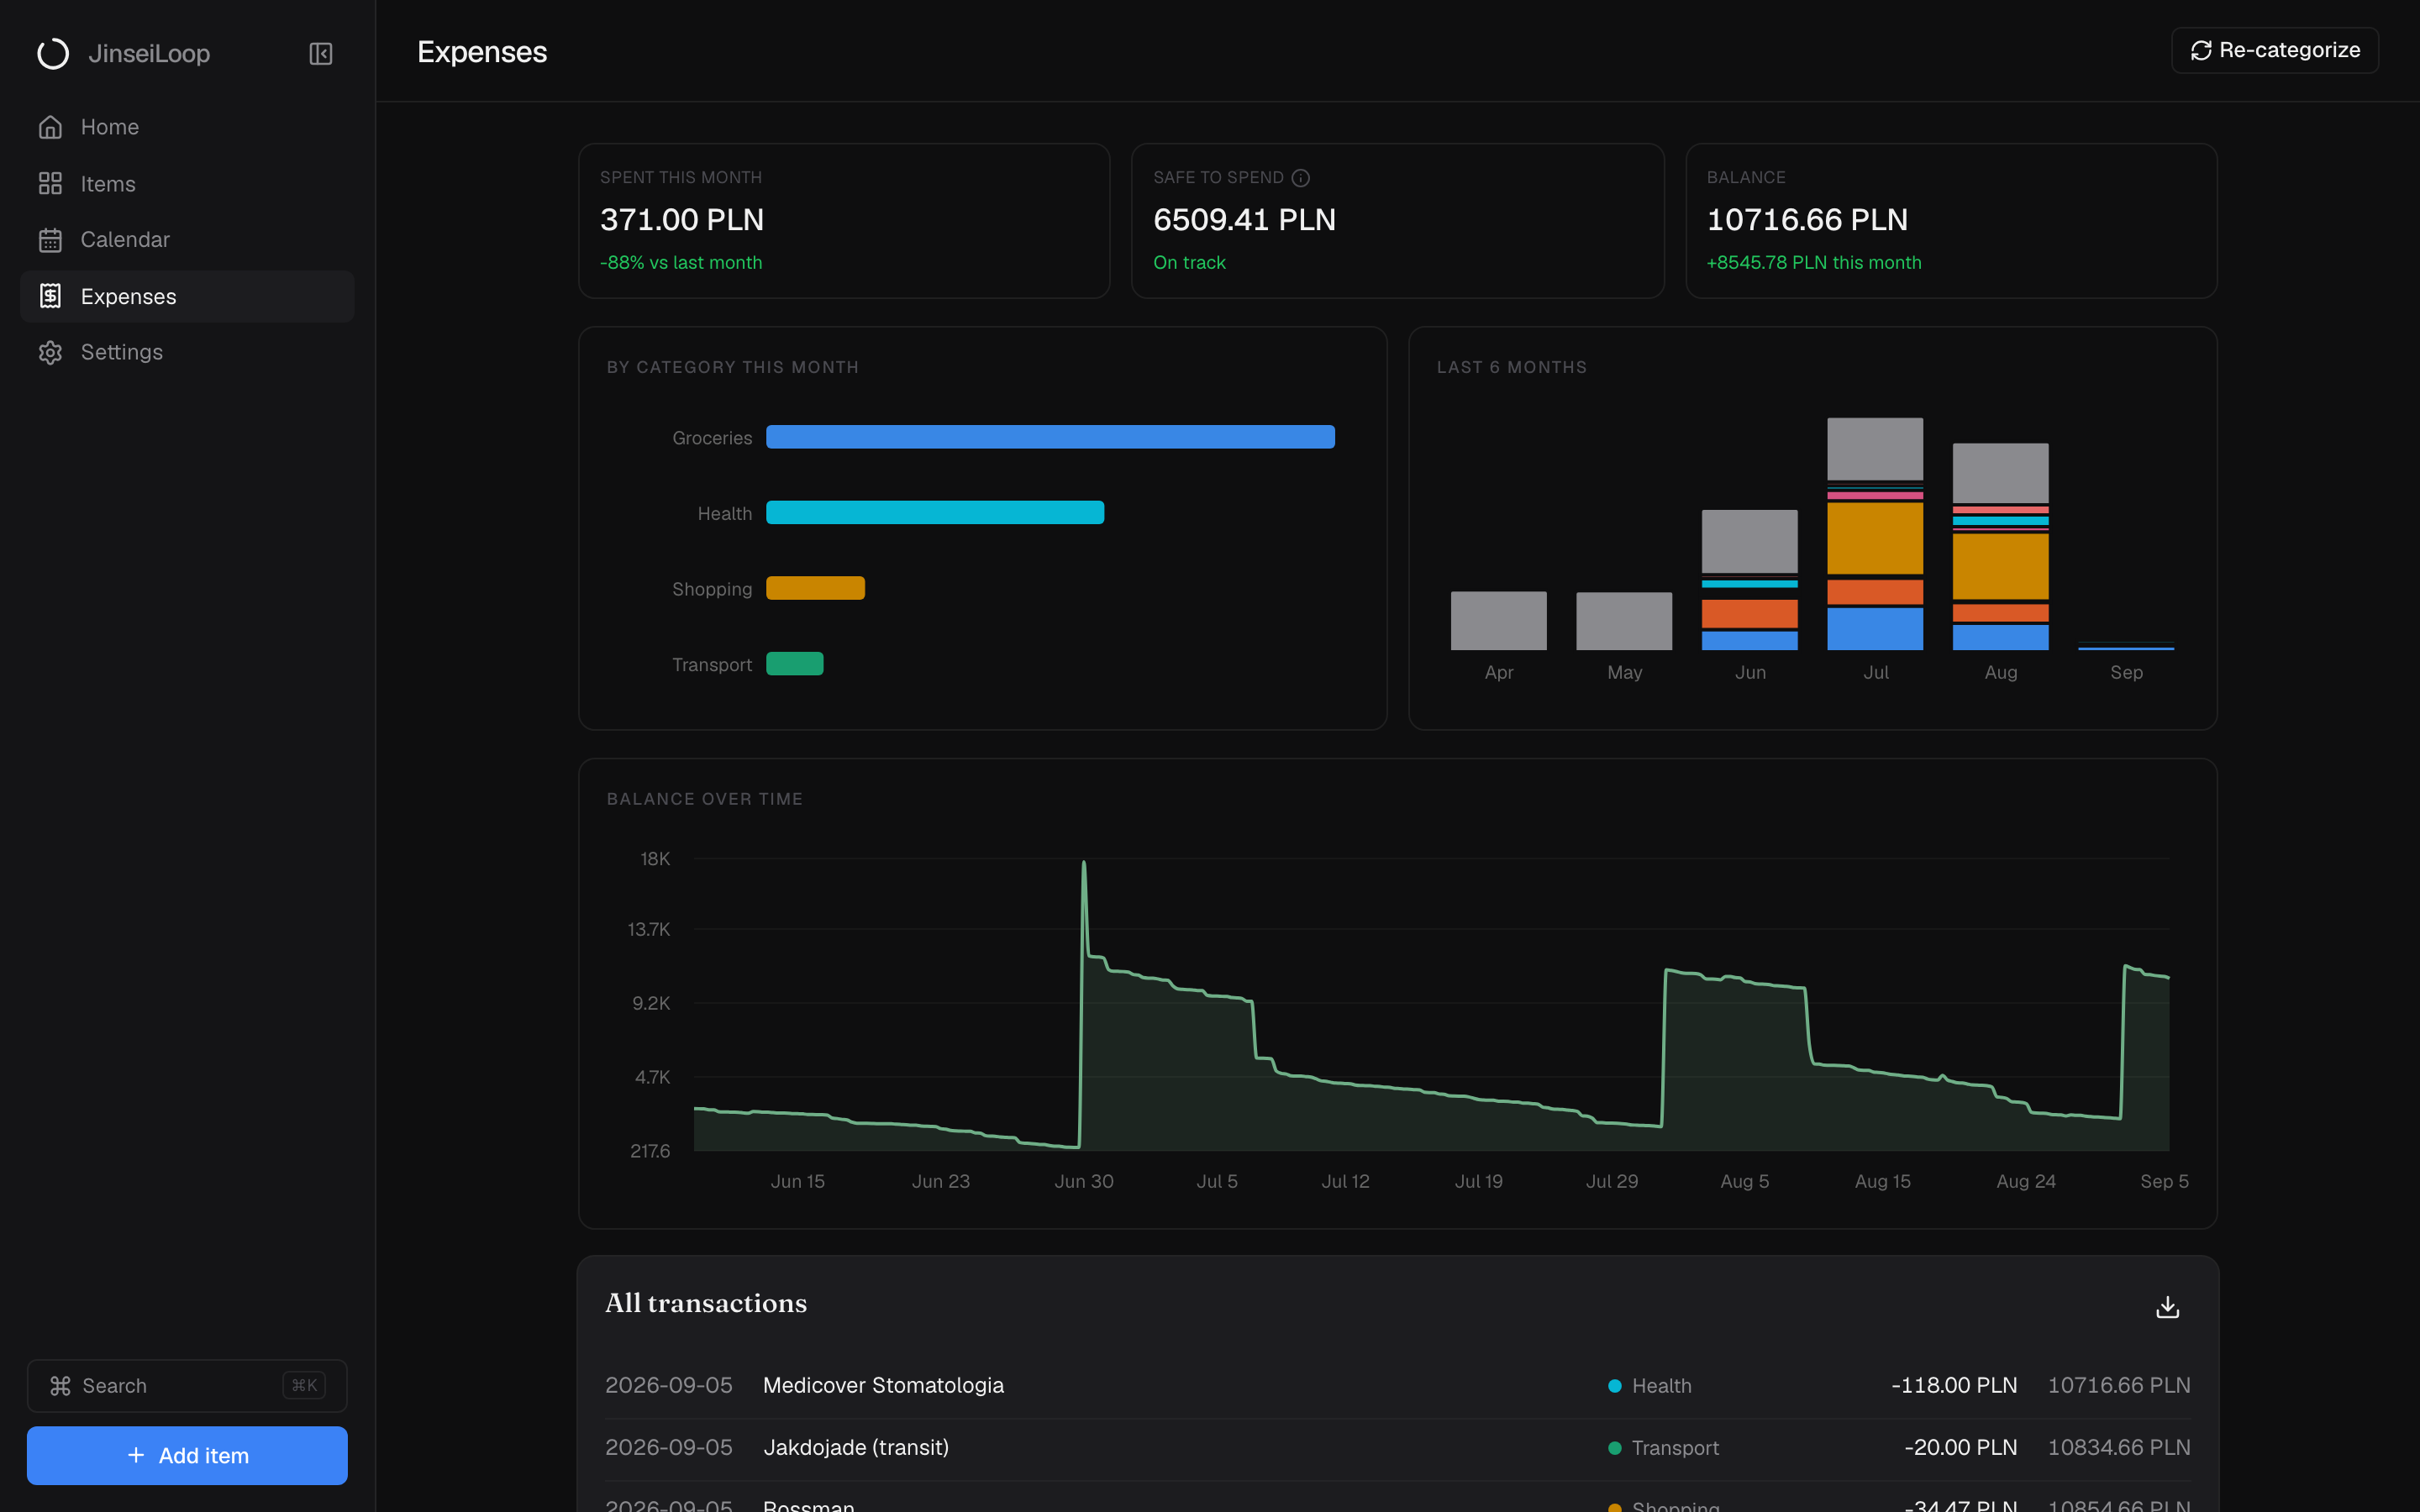Click the May bar in Last 6 Months
This screenshot has height=1512, width=2420.
1624,621
